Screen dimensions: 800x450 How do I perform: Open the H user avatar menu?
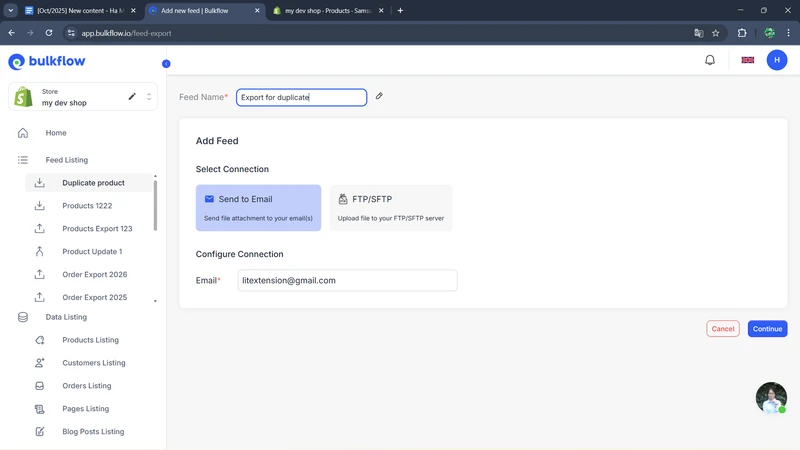777,60
